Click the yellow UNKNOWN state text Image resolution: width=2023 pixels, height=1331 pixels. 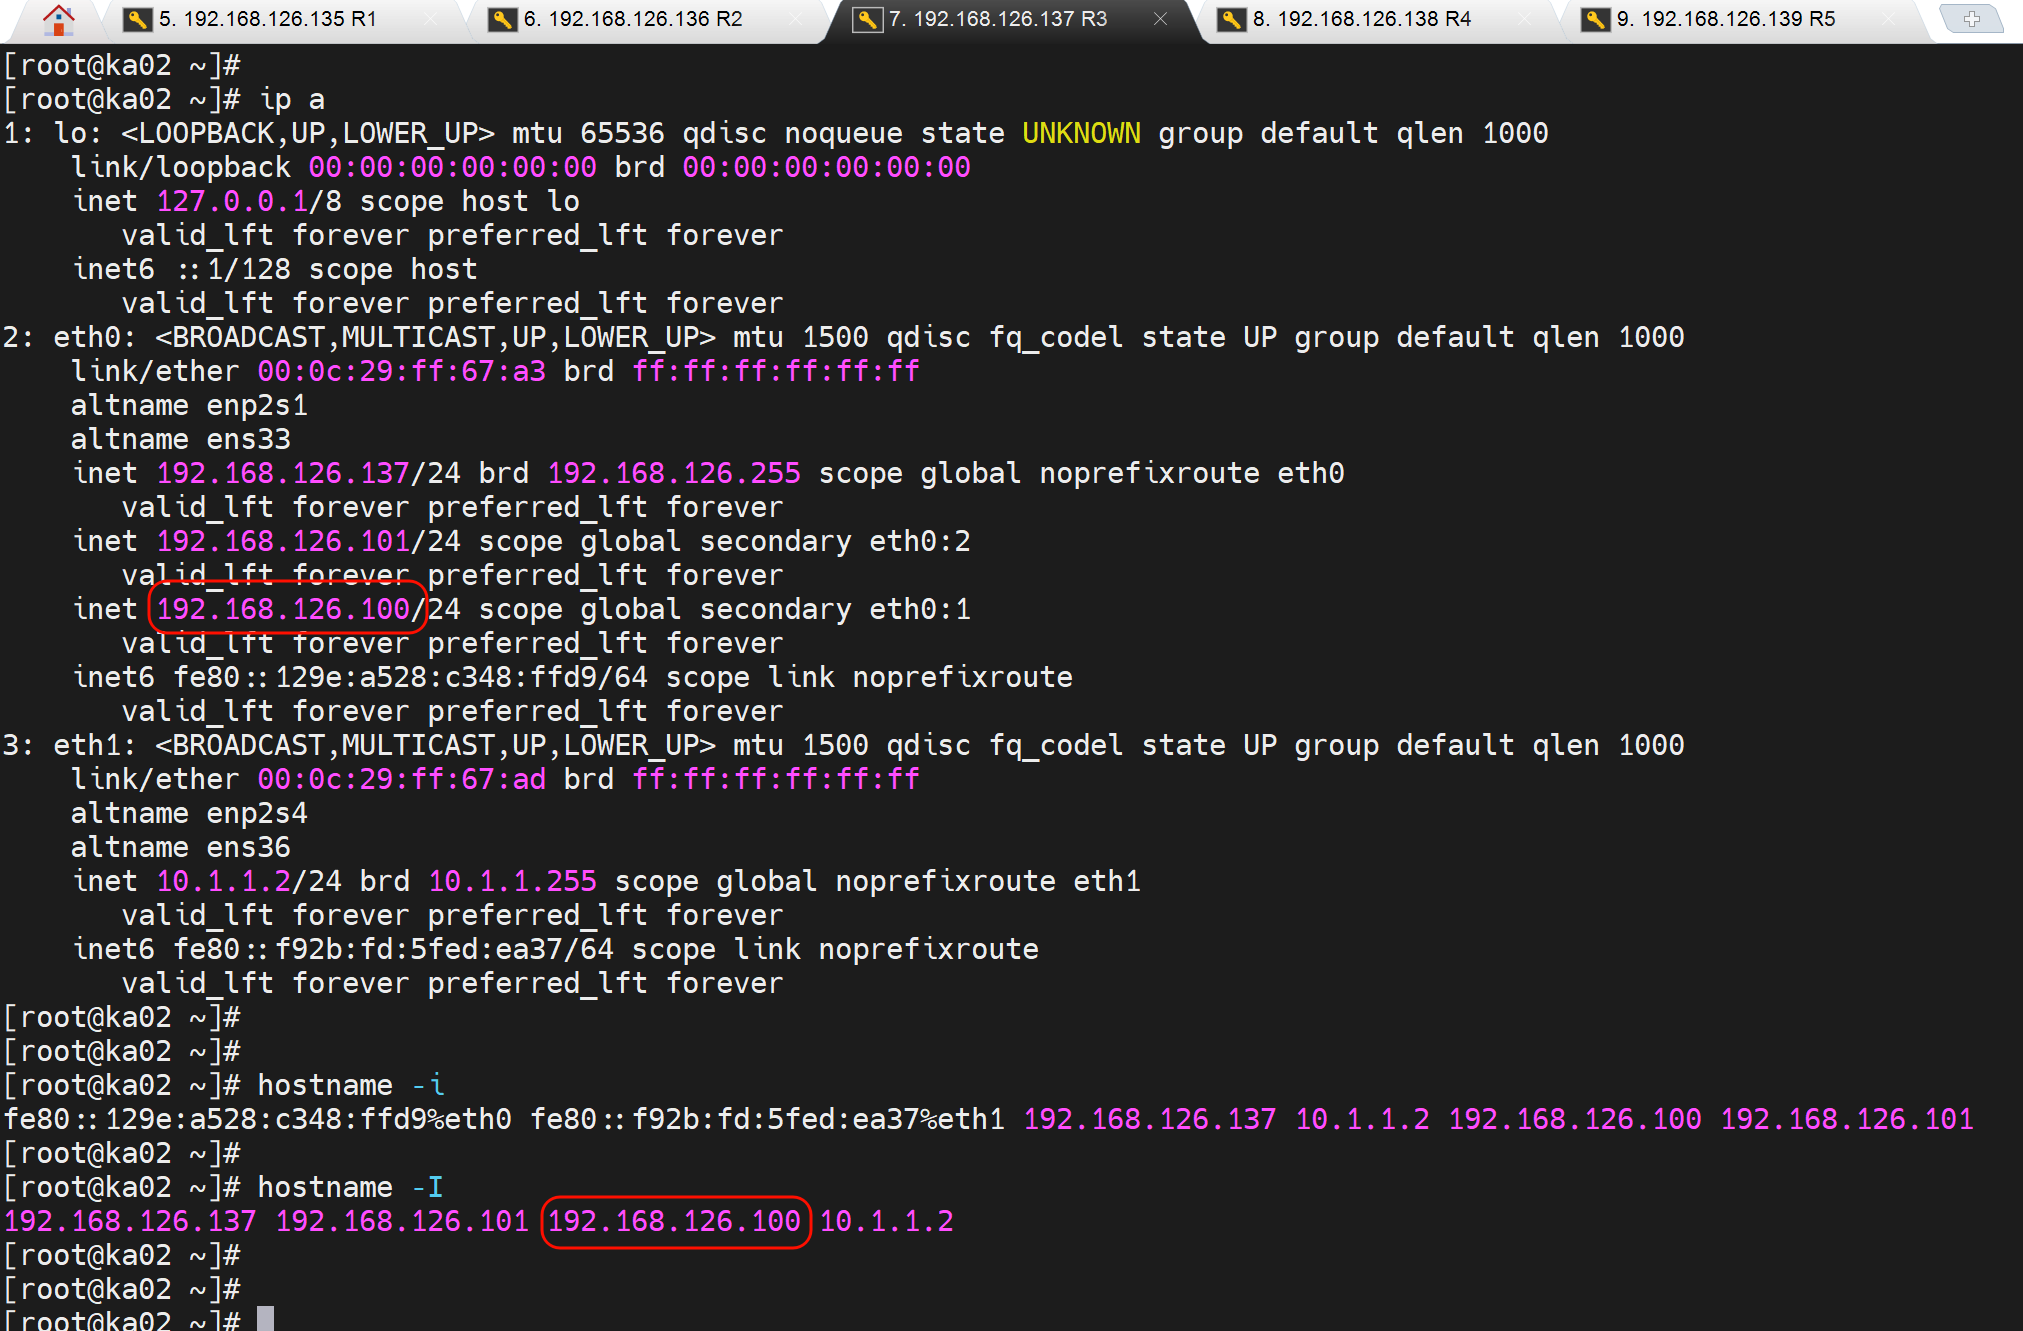(x=1081, y=133)
